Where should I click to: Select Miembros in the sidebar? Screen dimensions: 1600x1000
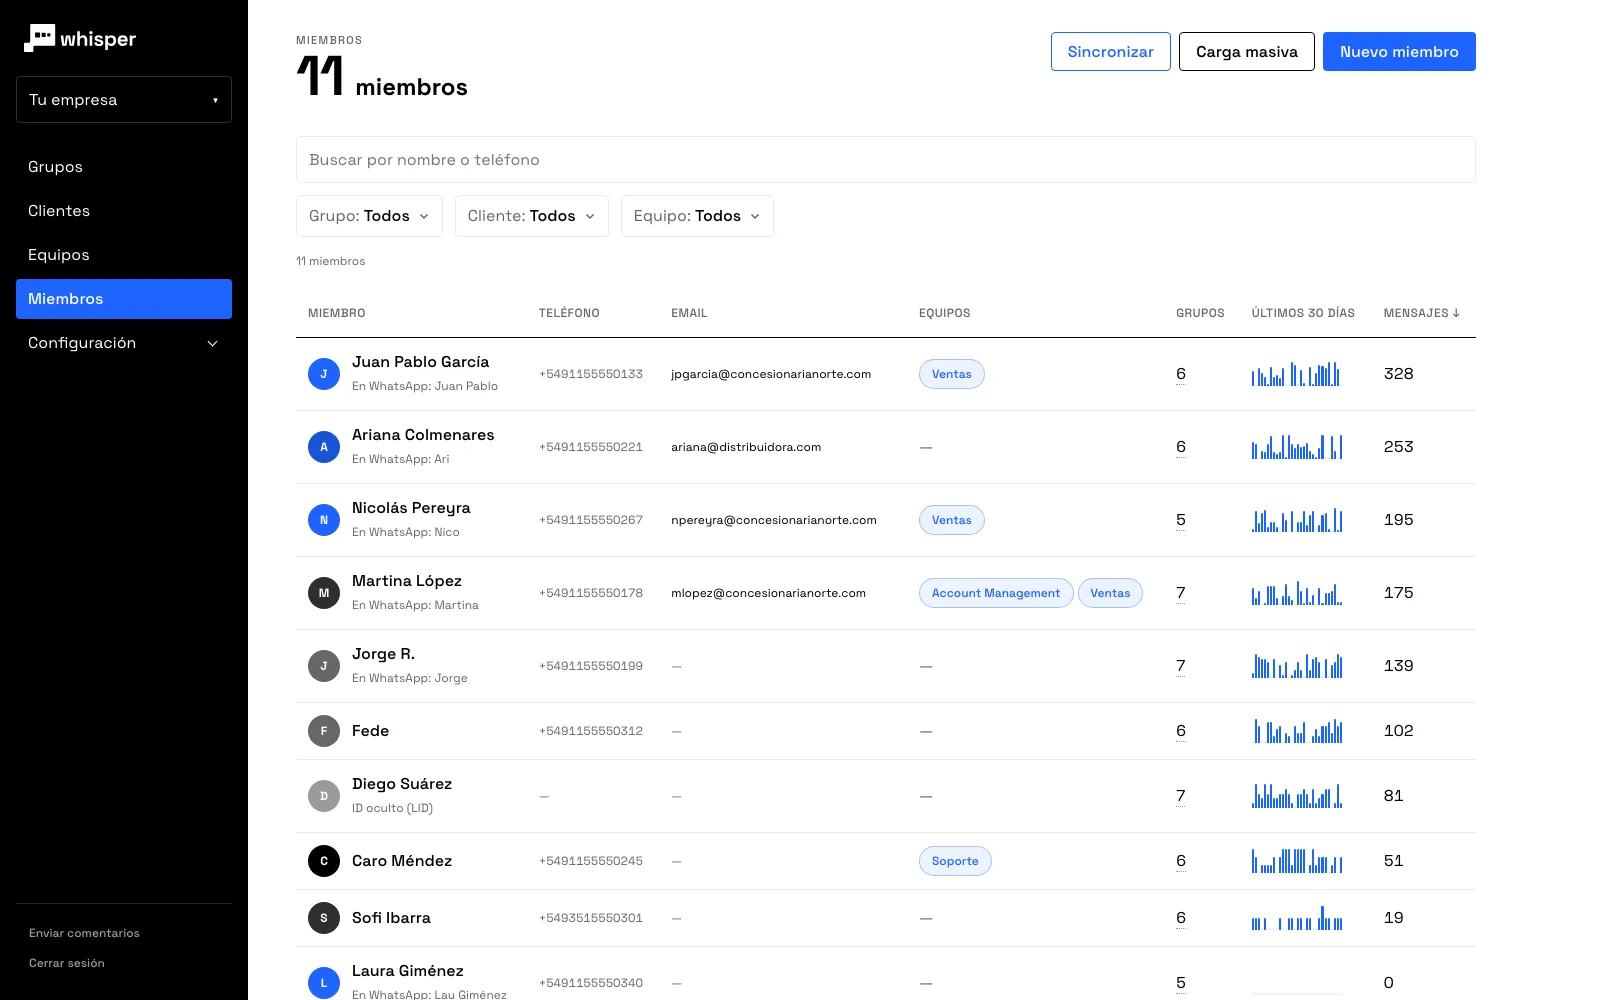(124, 299)
